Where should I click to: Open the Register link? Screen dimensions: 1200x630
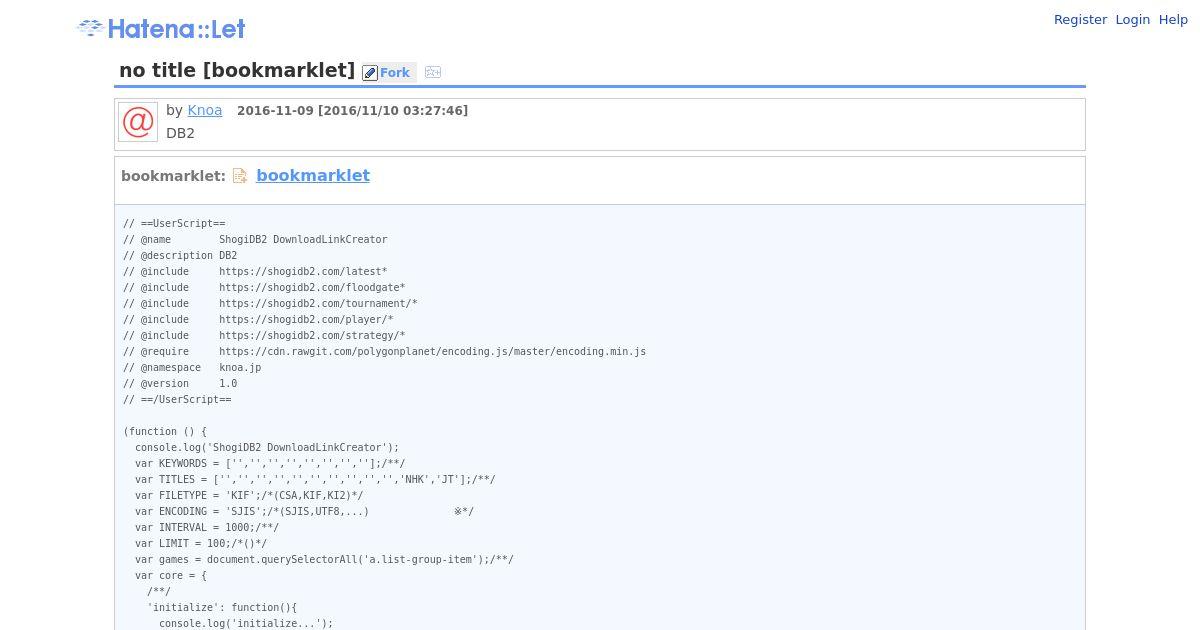click(1080, 20)
